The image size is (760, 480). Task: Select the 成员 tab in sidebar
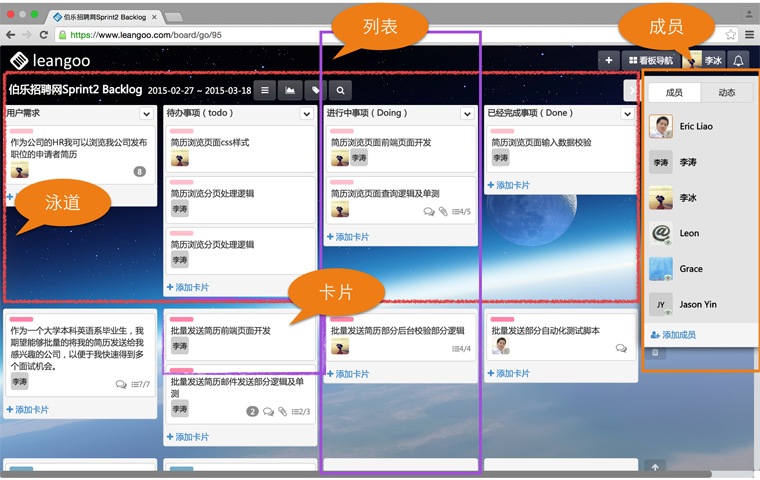tap(674, 92)
